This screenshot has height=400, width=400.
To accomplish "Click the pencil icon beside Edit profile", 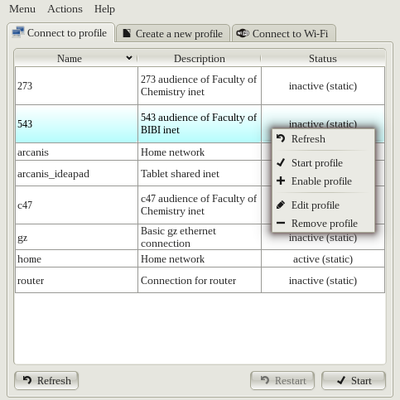I will [281, 205].
